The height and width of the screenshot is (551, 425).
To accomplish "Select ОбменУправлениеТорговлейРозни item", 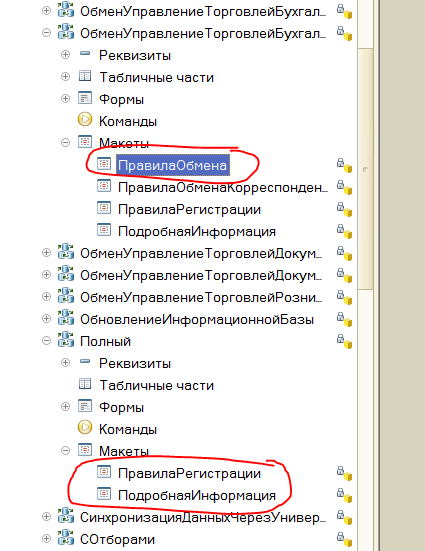I will pyautogui.click(x=201, y=298).
